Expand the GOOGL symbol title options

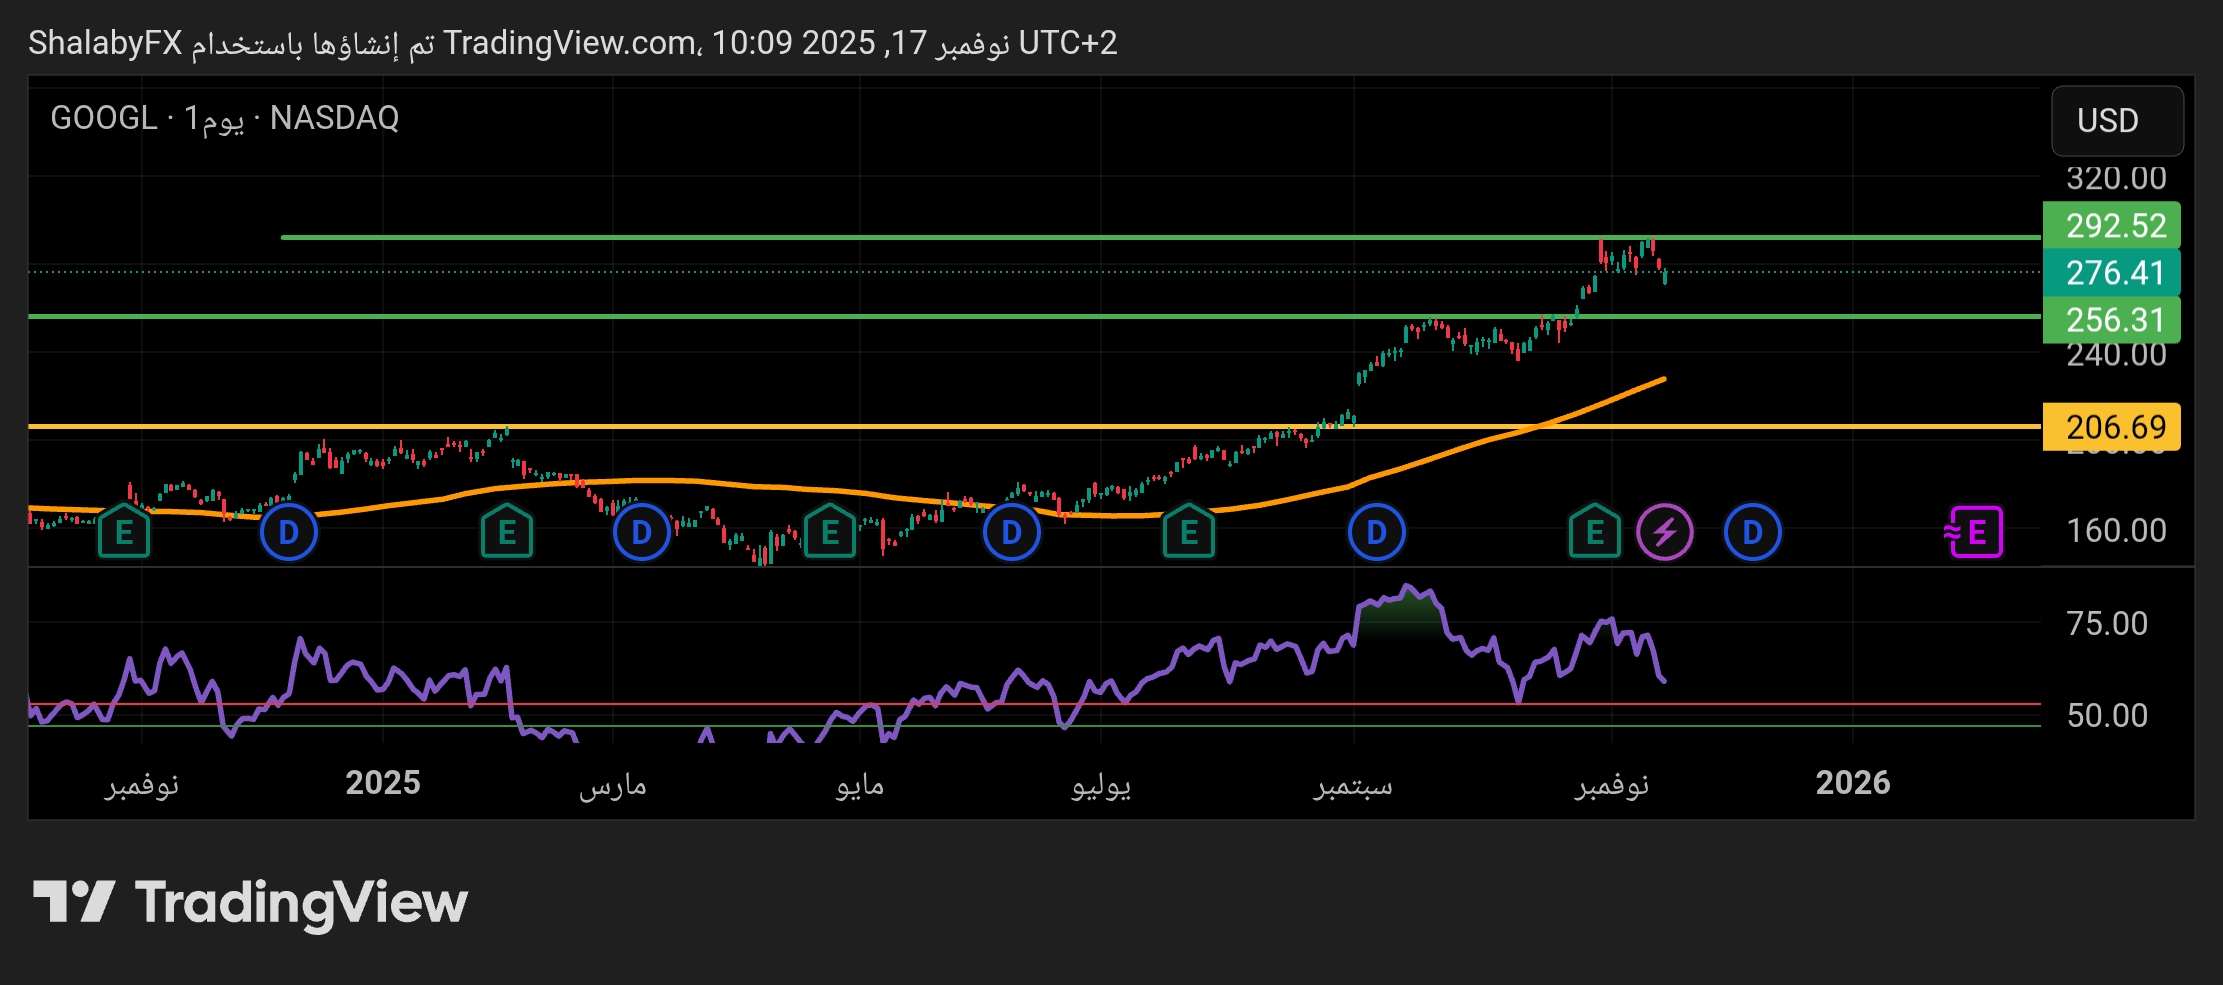[x=103, y=118]
